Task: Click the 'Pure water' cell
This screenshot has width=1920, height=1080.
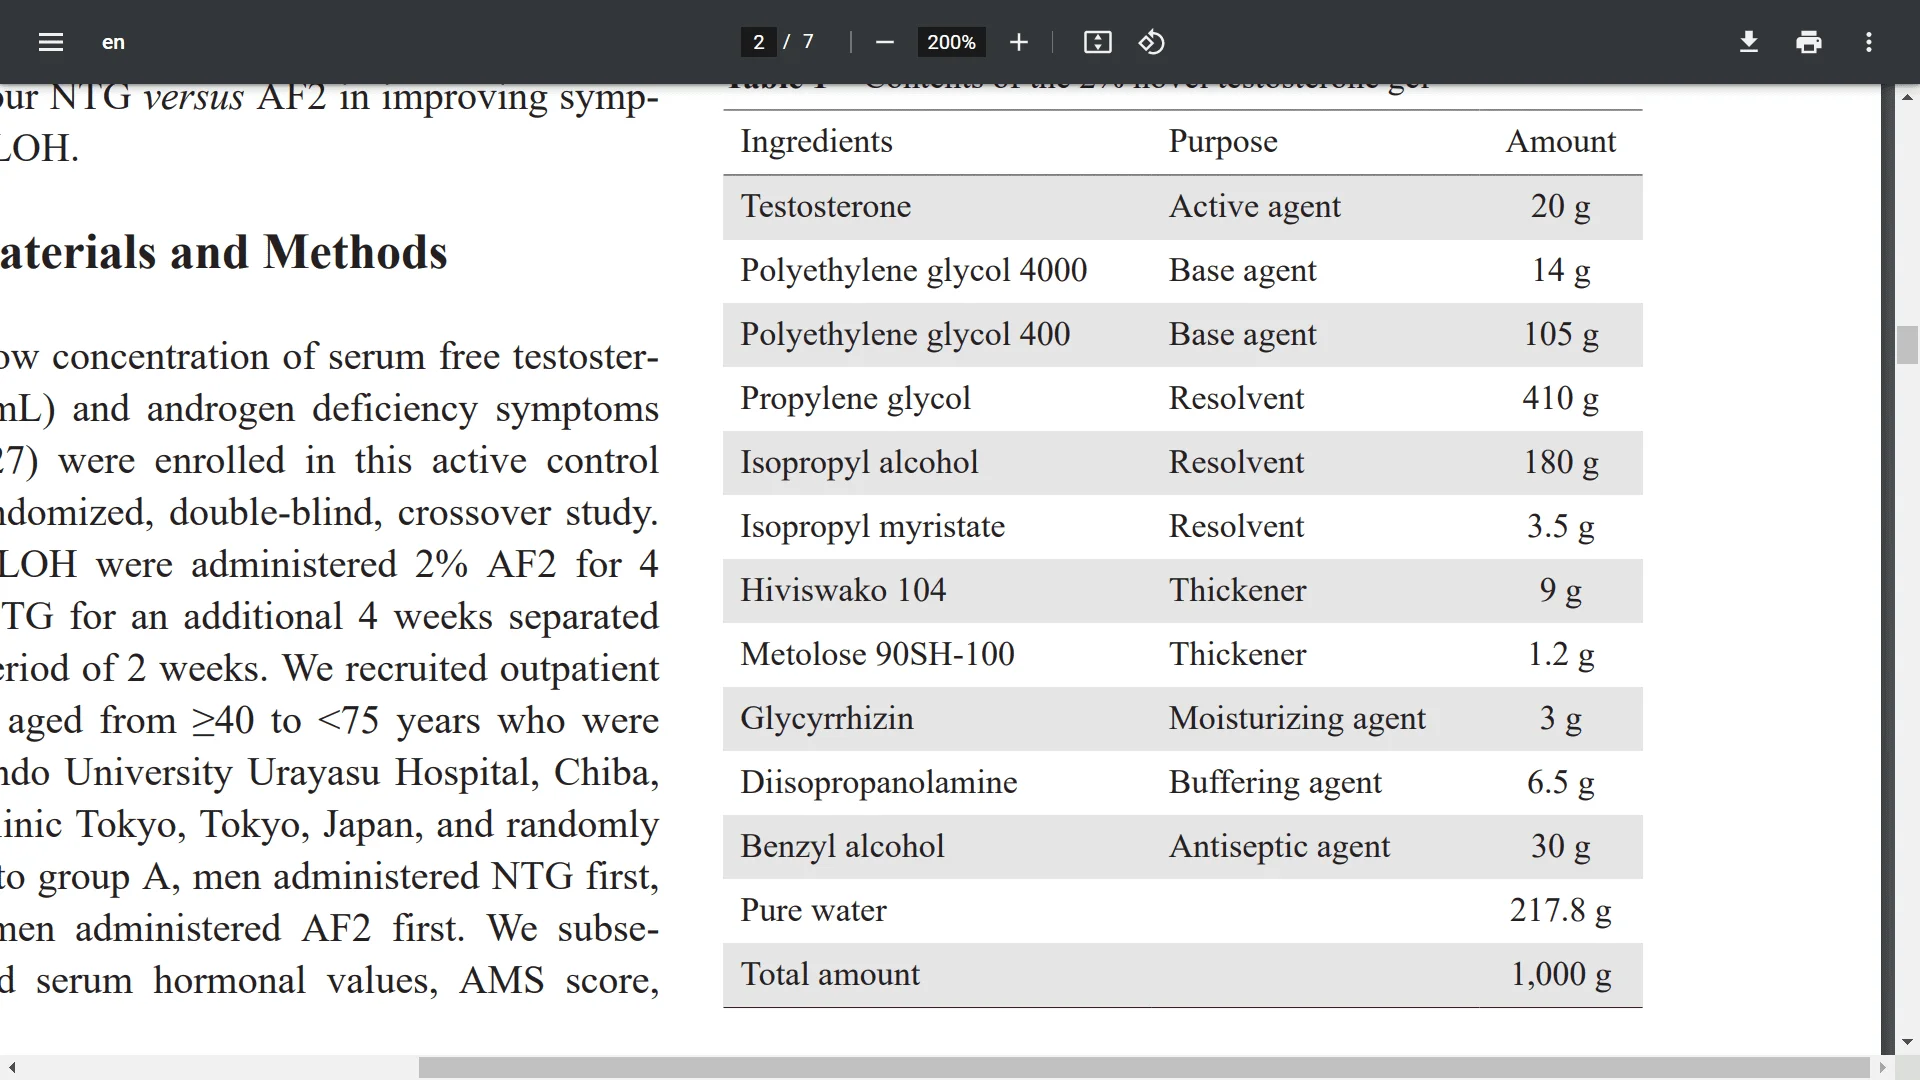Action: tap(813, 910)
